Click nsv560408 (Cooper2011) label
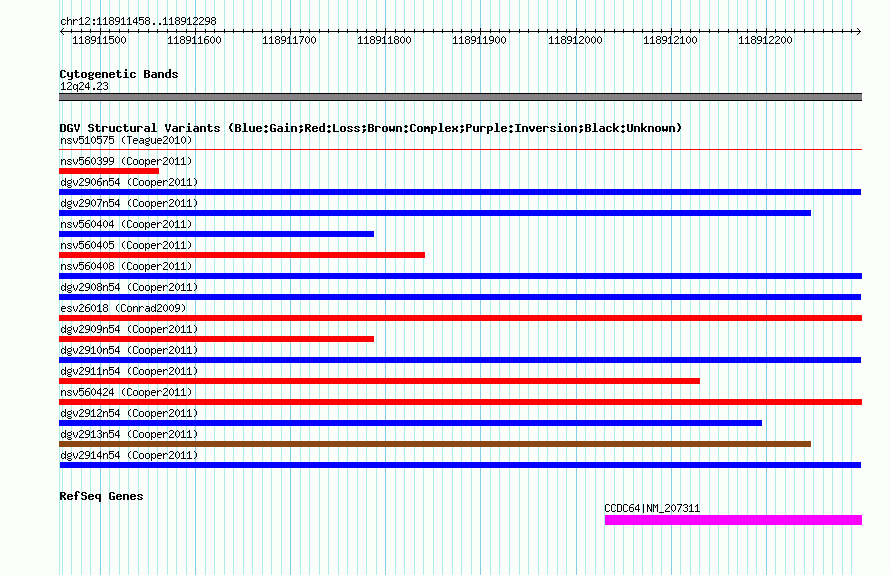 [126, 266]
